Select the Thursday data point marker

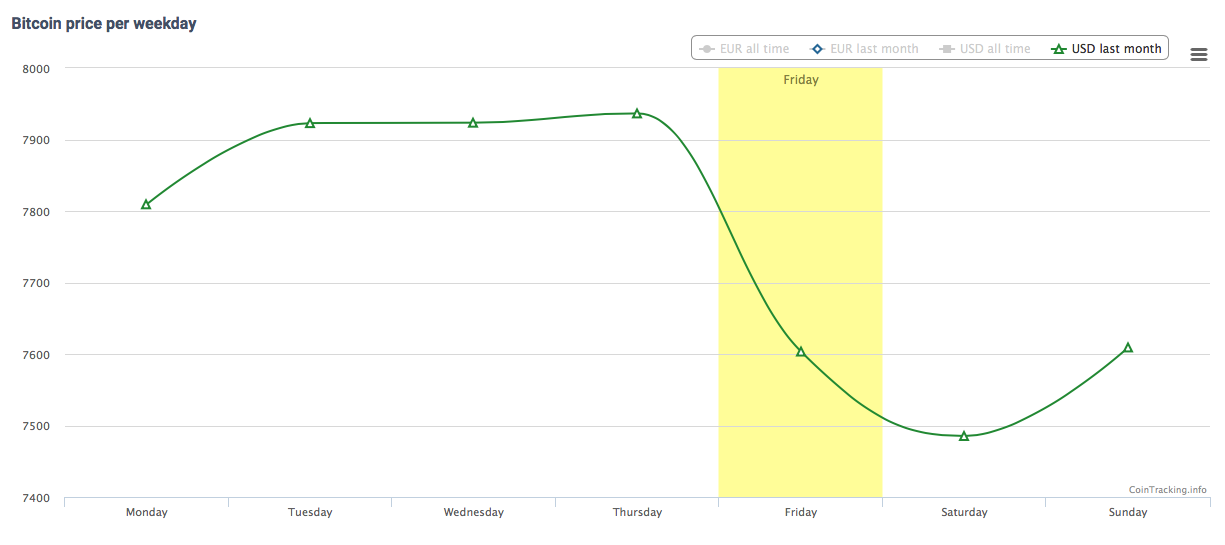(x=637, y=113)
